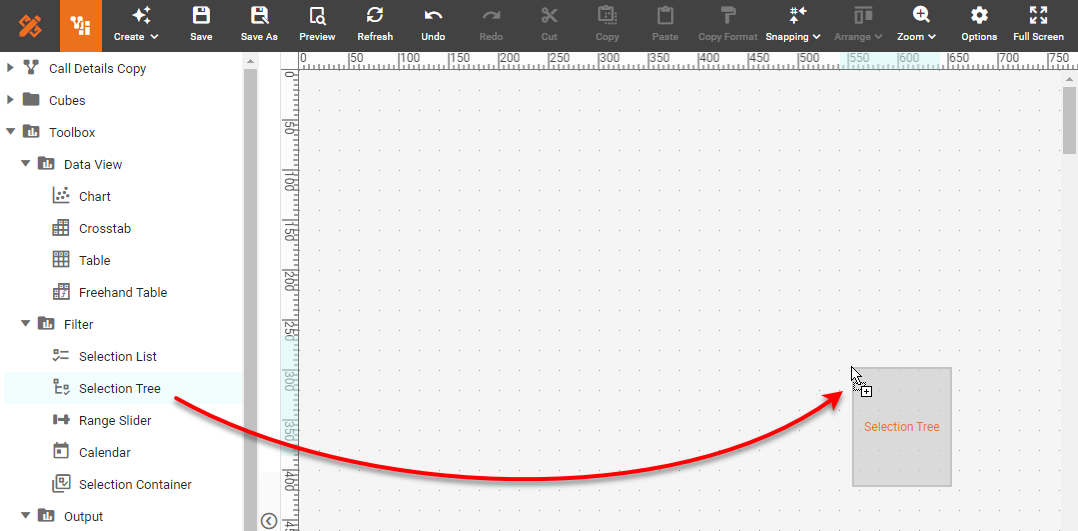Open the Snapping dropdown
This screenshot has width=1078, height=531.
[793, 25]
